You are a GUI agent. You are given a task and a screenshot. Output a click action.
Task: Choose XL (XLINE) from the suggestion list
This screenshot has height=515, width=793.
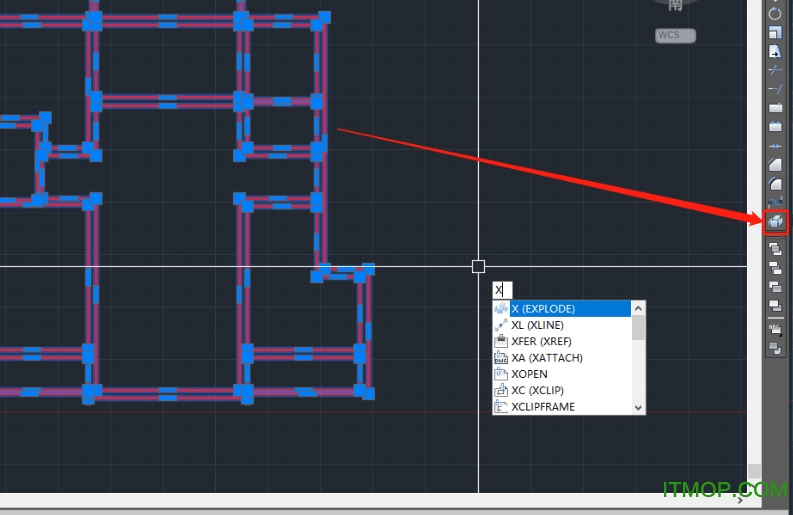[562, 325]
